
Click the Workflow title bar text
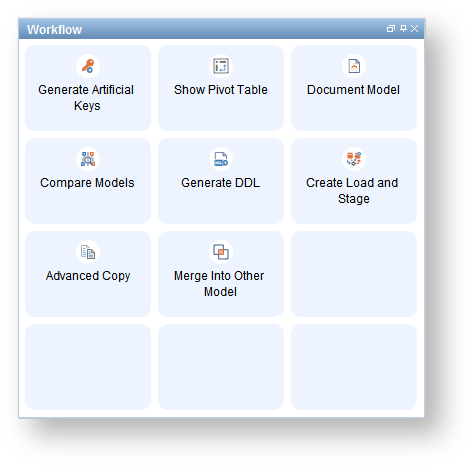54,30
